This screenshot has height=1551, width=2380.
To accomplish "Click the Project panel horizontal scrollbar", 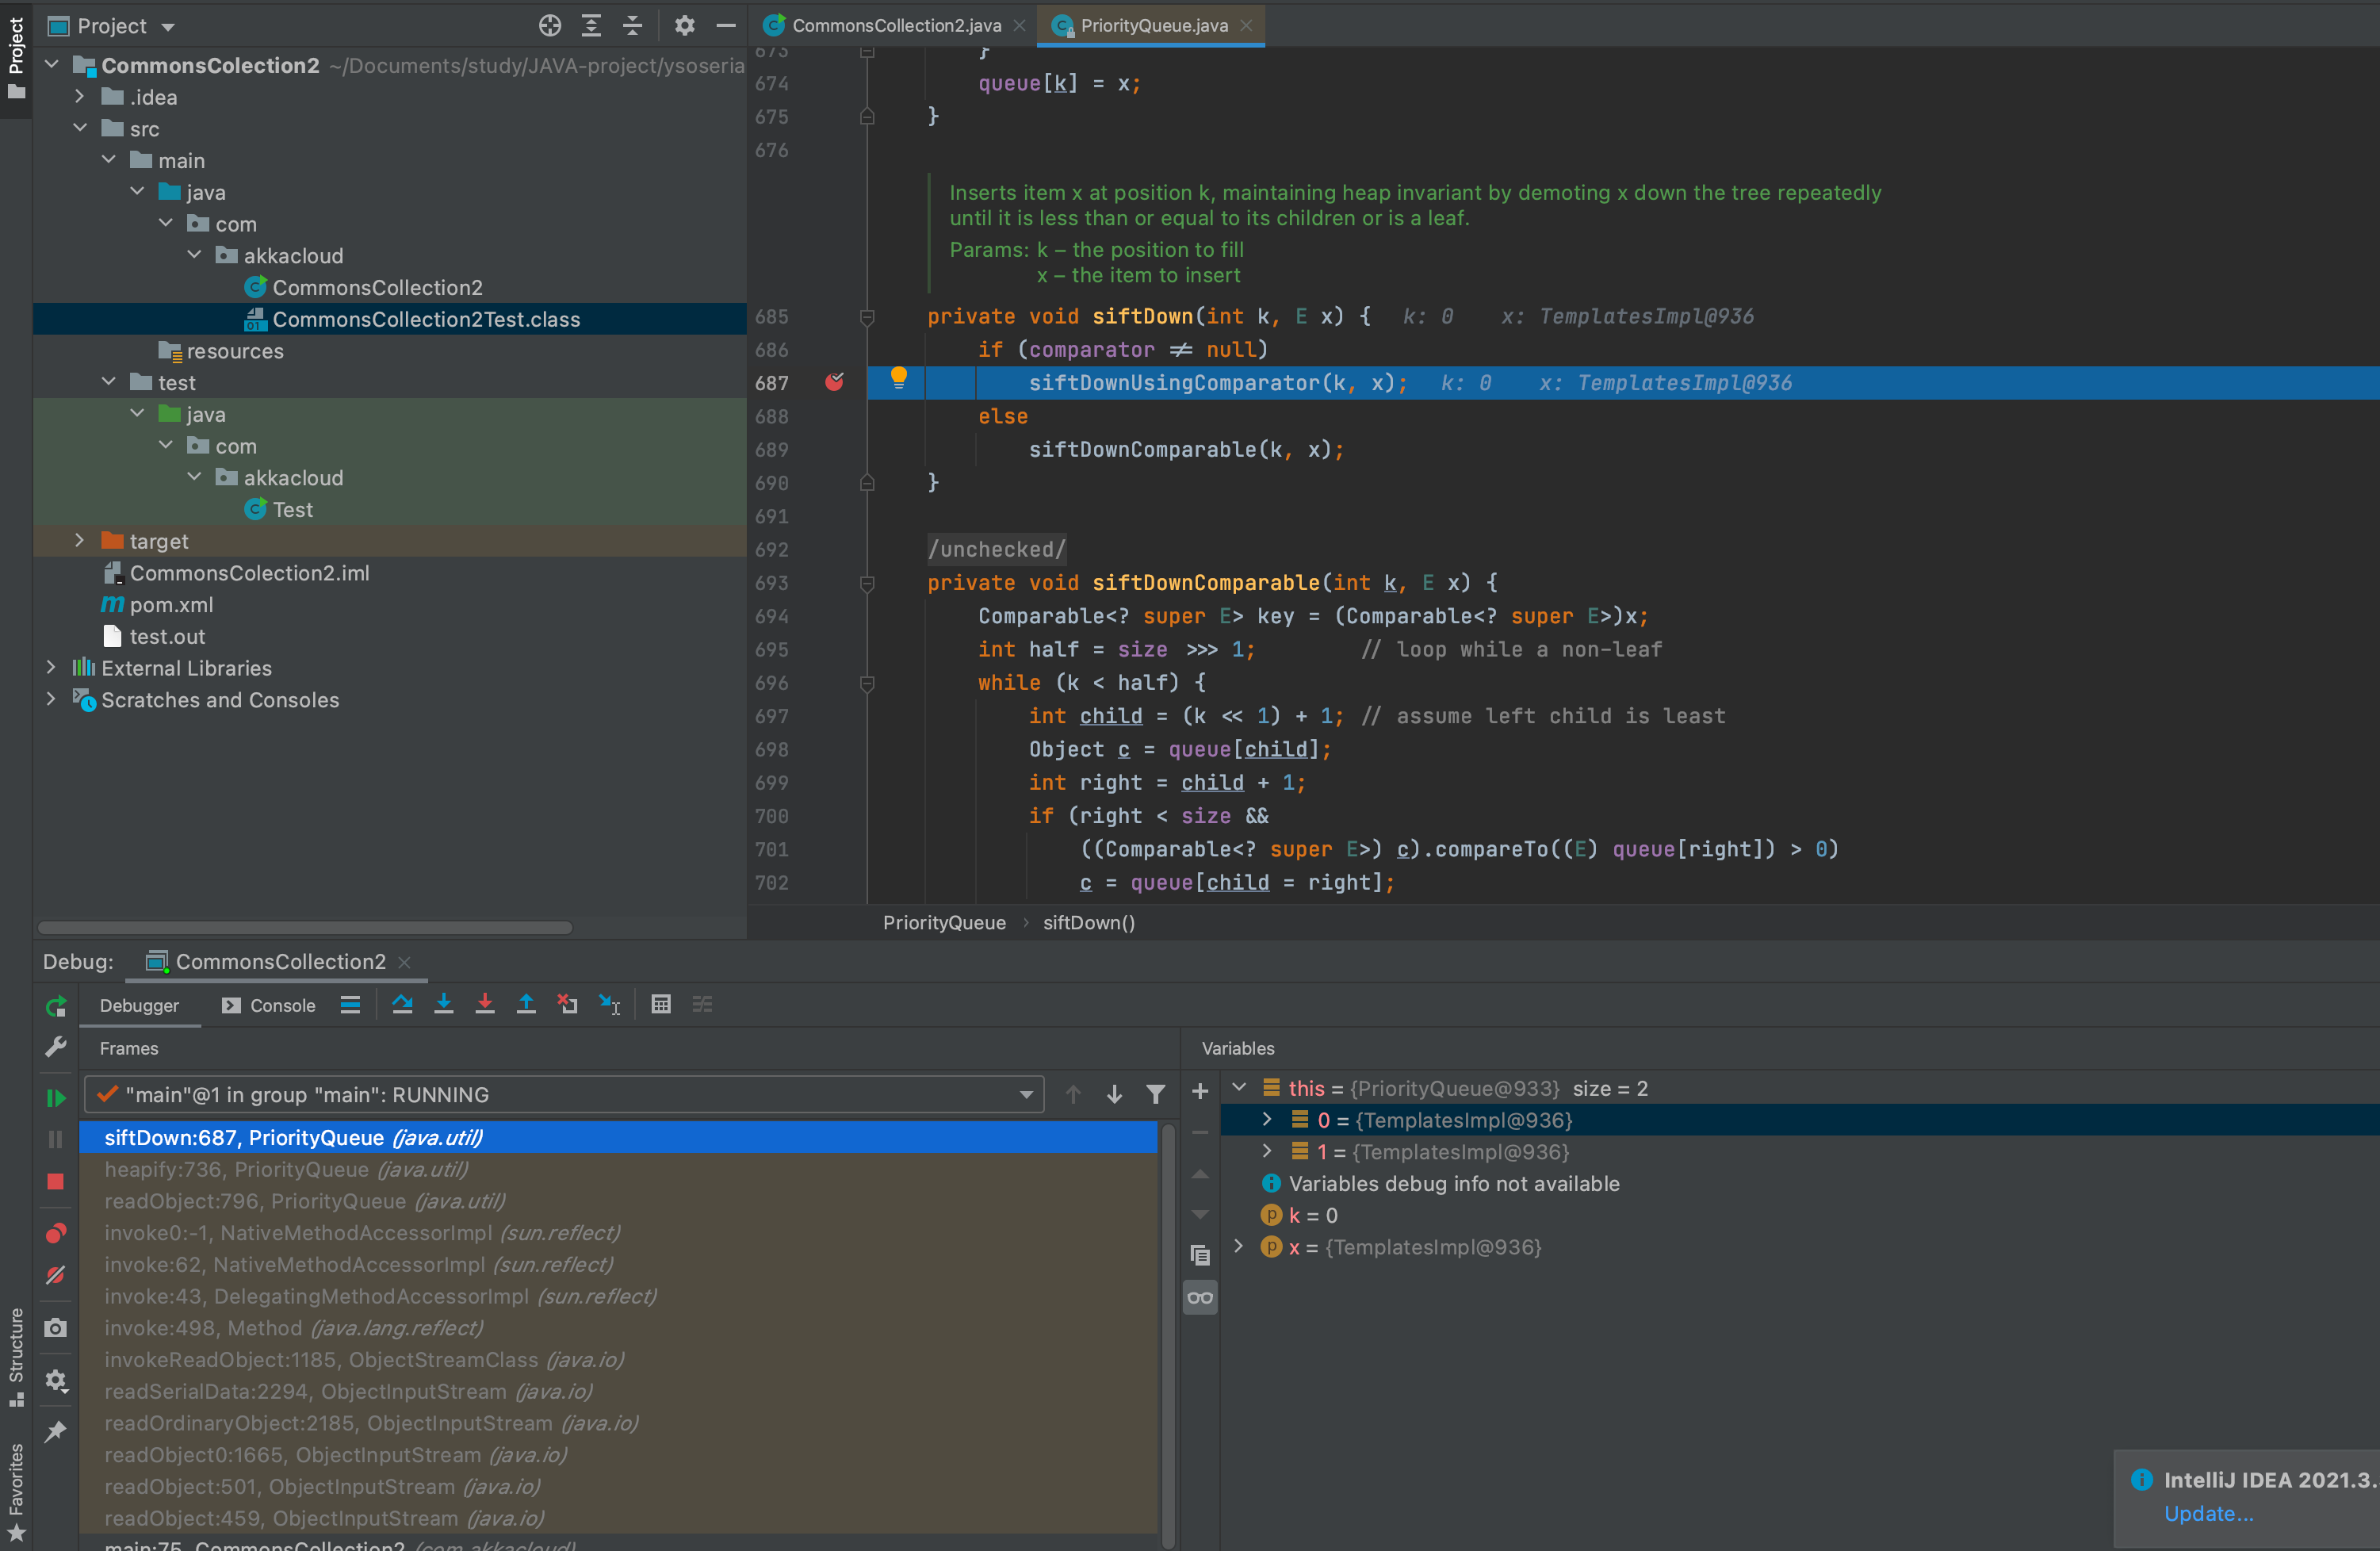I will [305, 927].
